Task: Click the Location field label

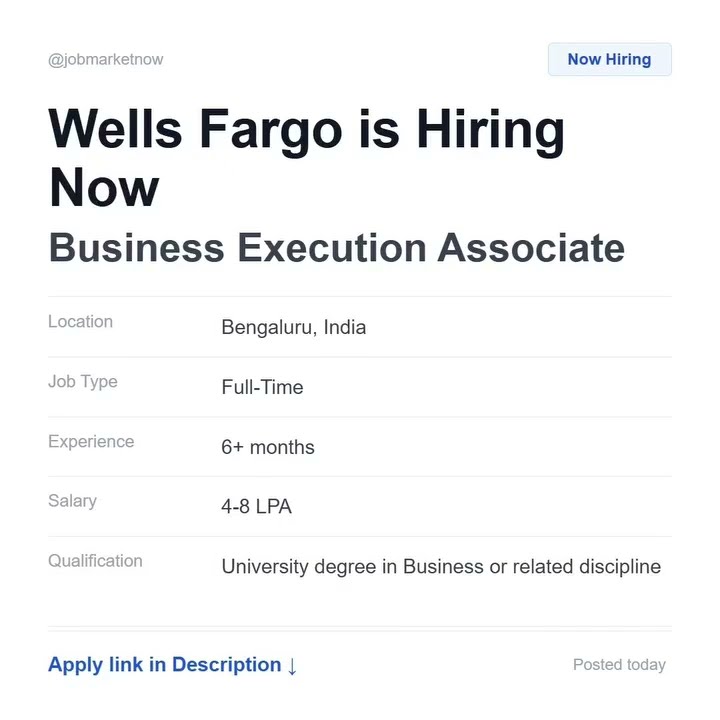Action: pos(80,322)
